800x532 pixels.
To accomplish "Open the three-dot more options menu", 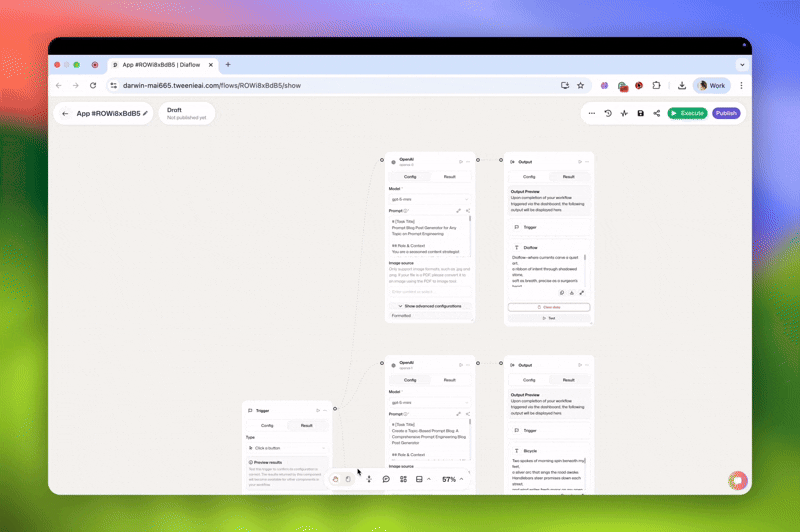I will click(x=592, y=113).
